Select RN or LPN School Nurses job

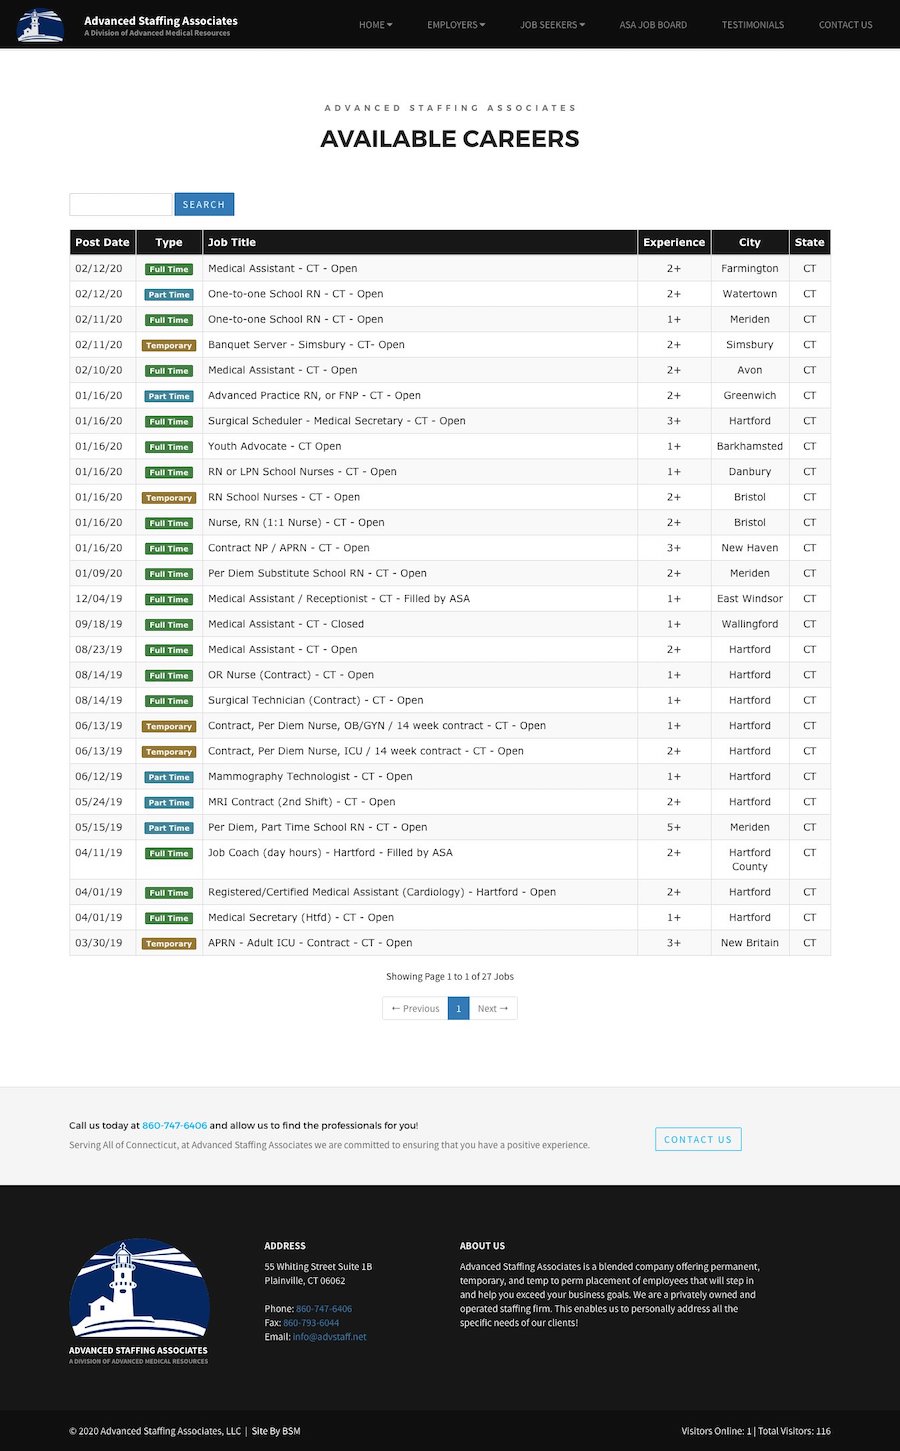tap(302, 472)
